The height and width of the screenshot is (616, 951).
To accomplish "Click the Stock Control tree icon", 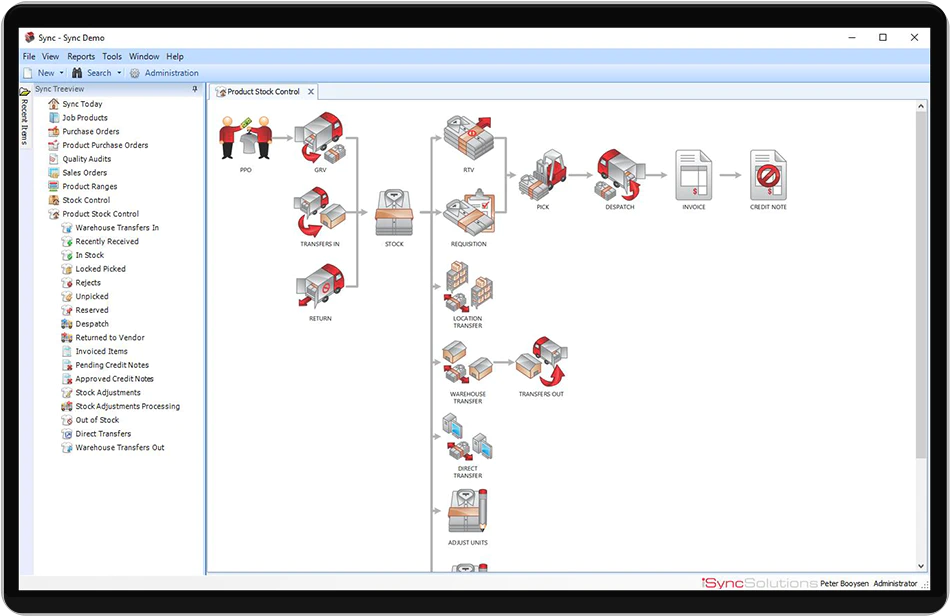I will pos(53,200).
